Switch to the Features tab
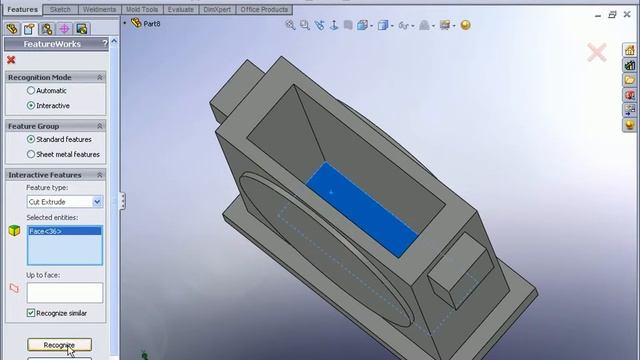 tap(22, 9)
